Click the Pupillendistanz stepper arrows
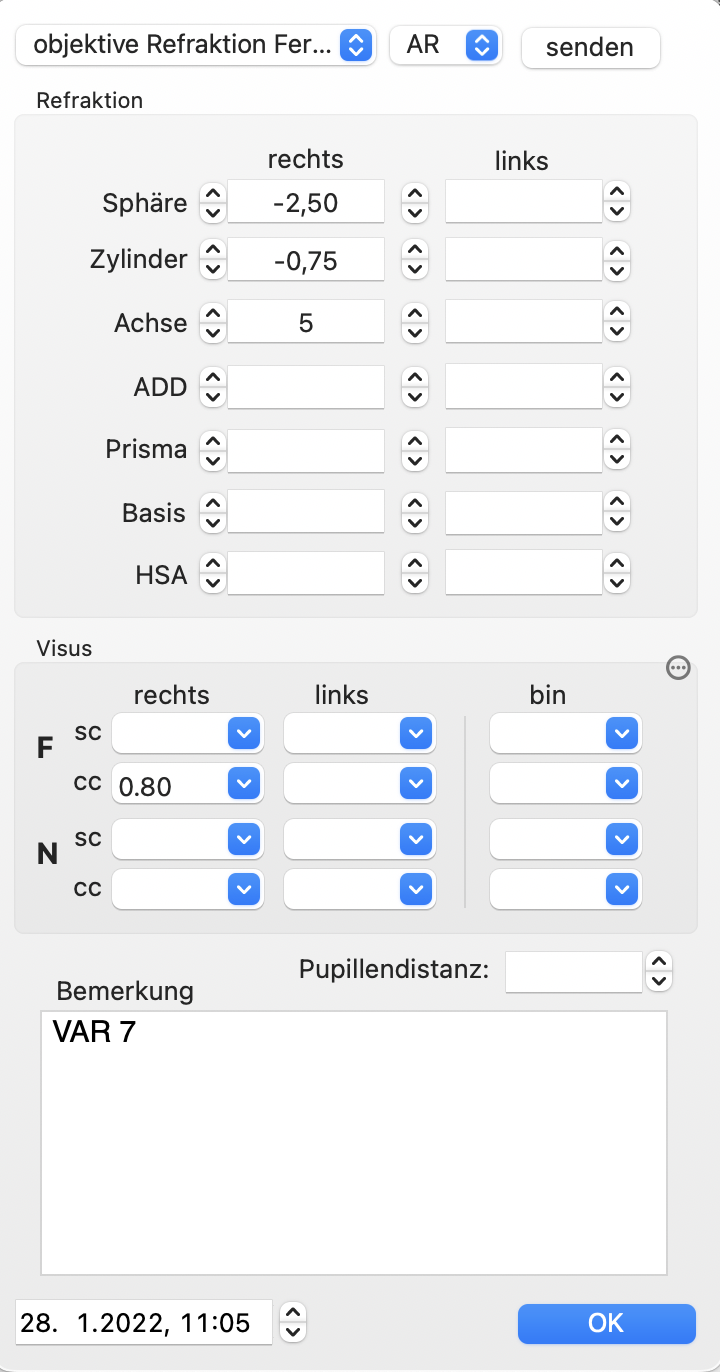Screen dimensions: 720x1372 point(659,971)
